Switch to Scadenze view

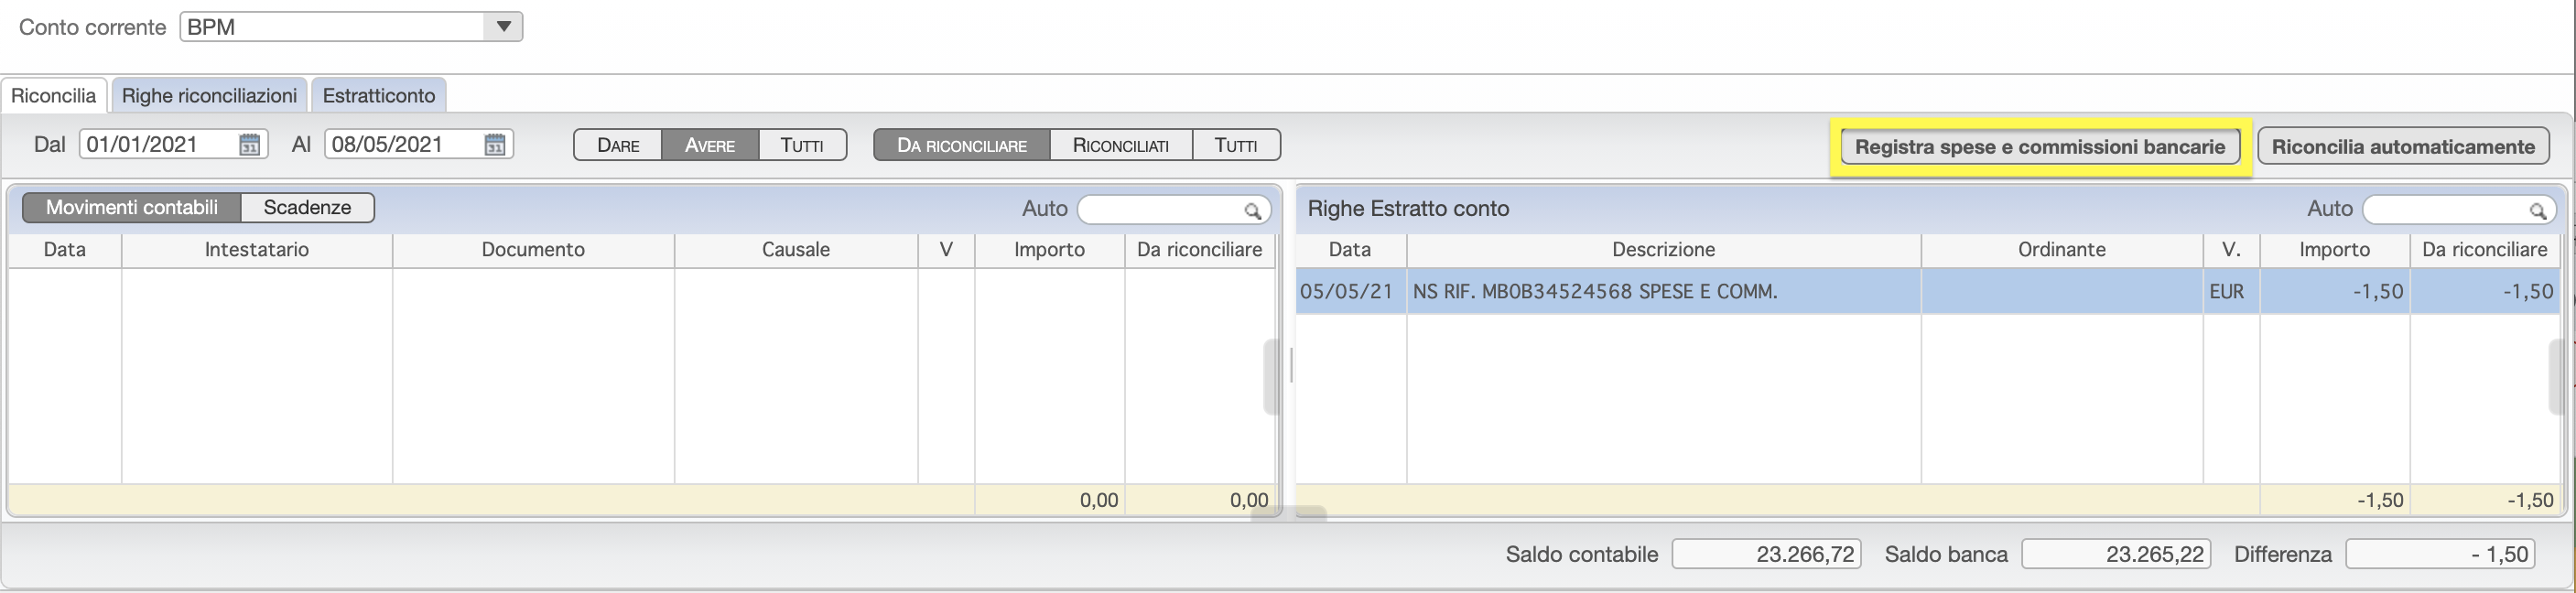307,207
